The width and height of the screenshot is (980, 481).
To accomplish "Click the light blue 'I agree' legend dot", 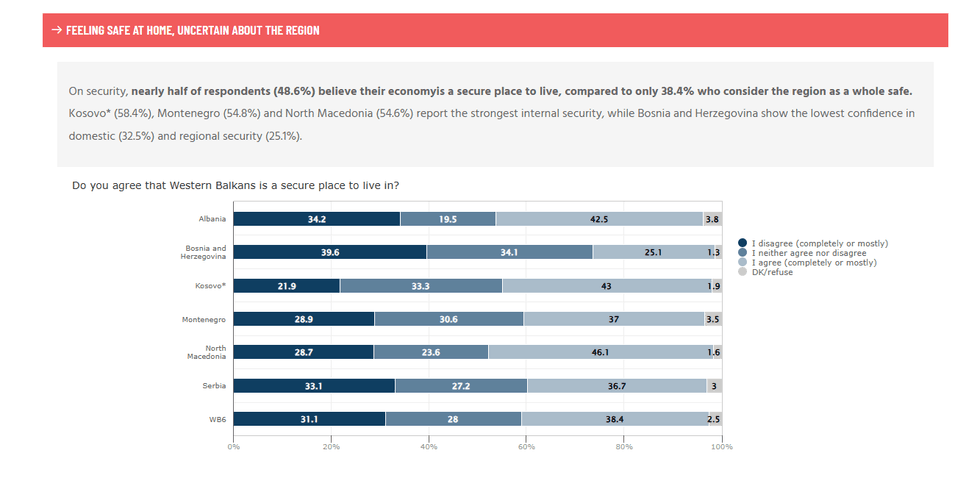I will pyautogui.click(x=742, y=262).
